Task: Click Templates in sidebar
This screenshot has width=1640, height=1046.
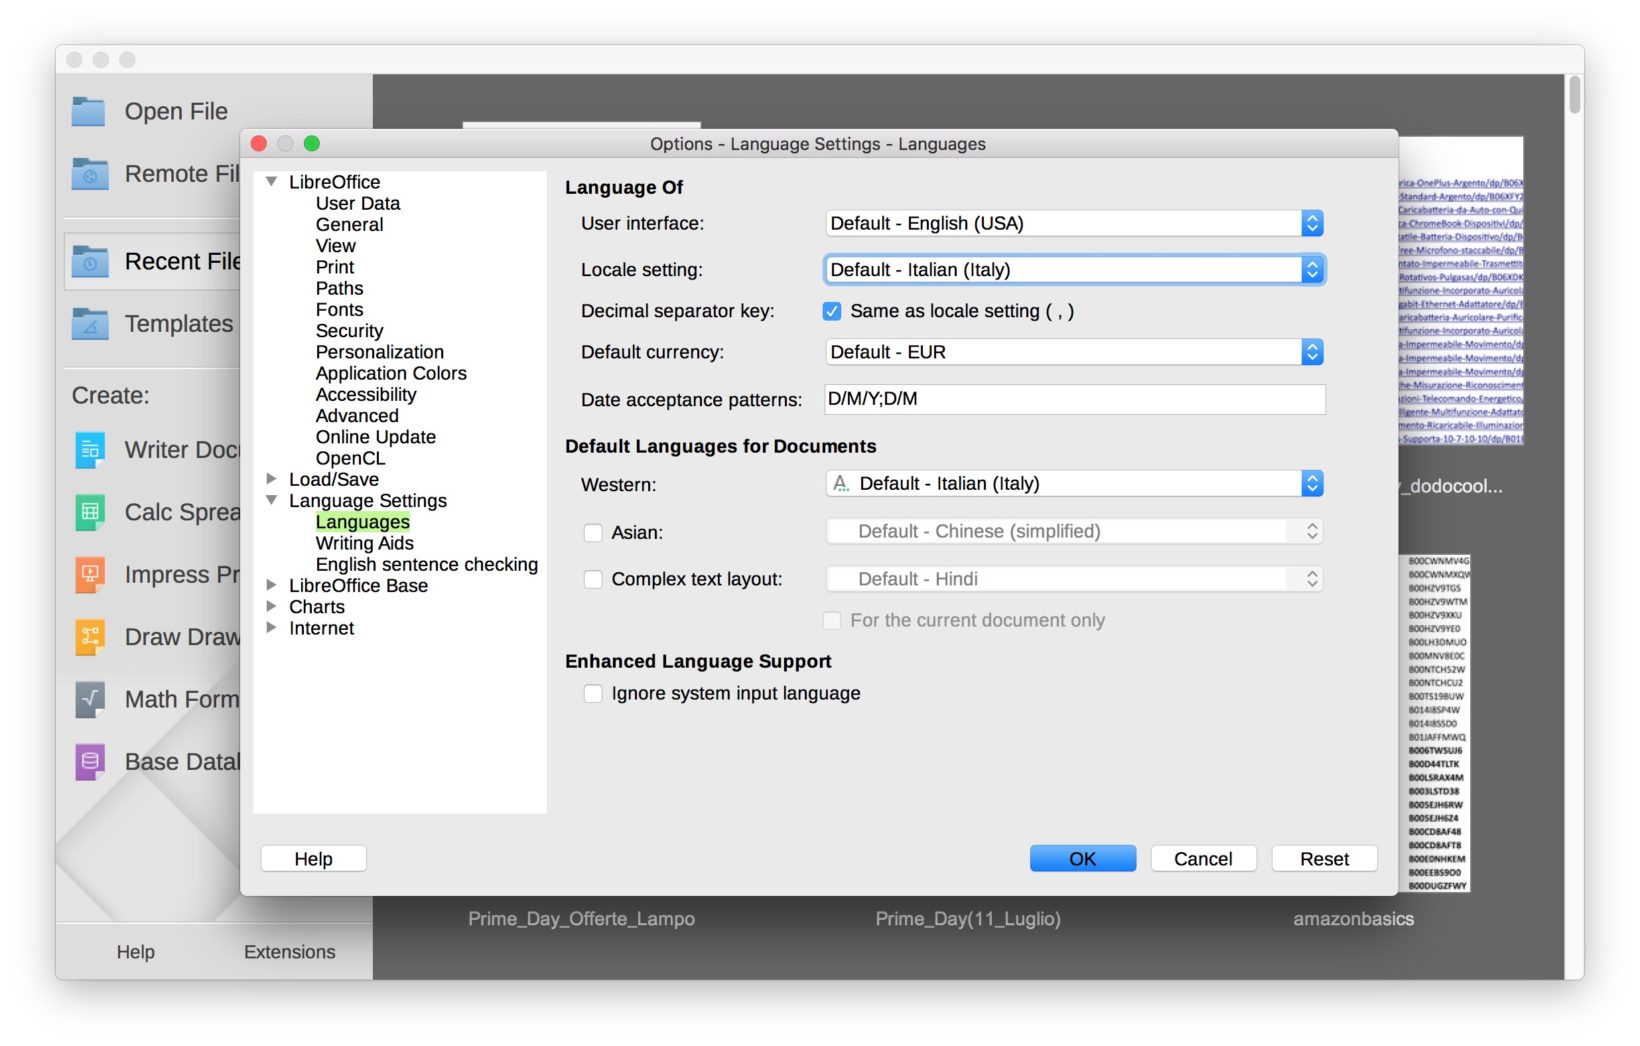Action: 179,324
